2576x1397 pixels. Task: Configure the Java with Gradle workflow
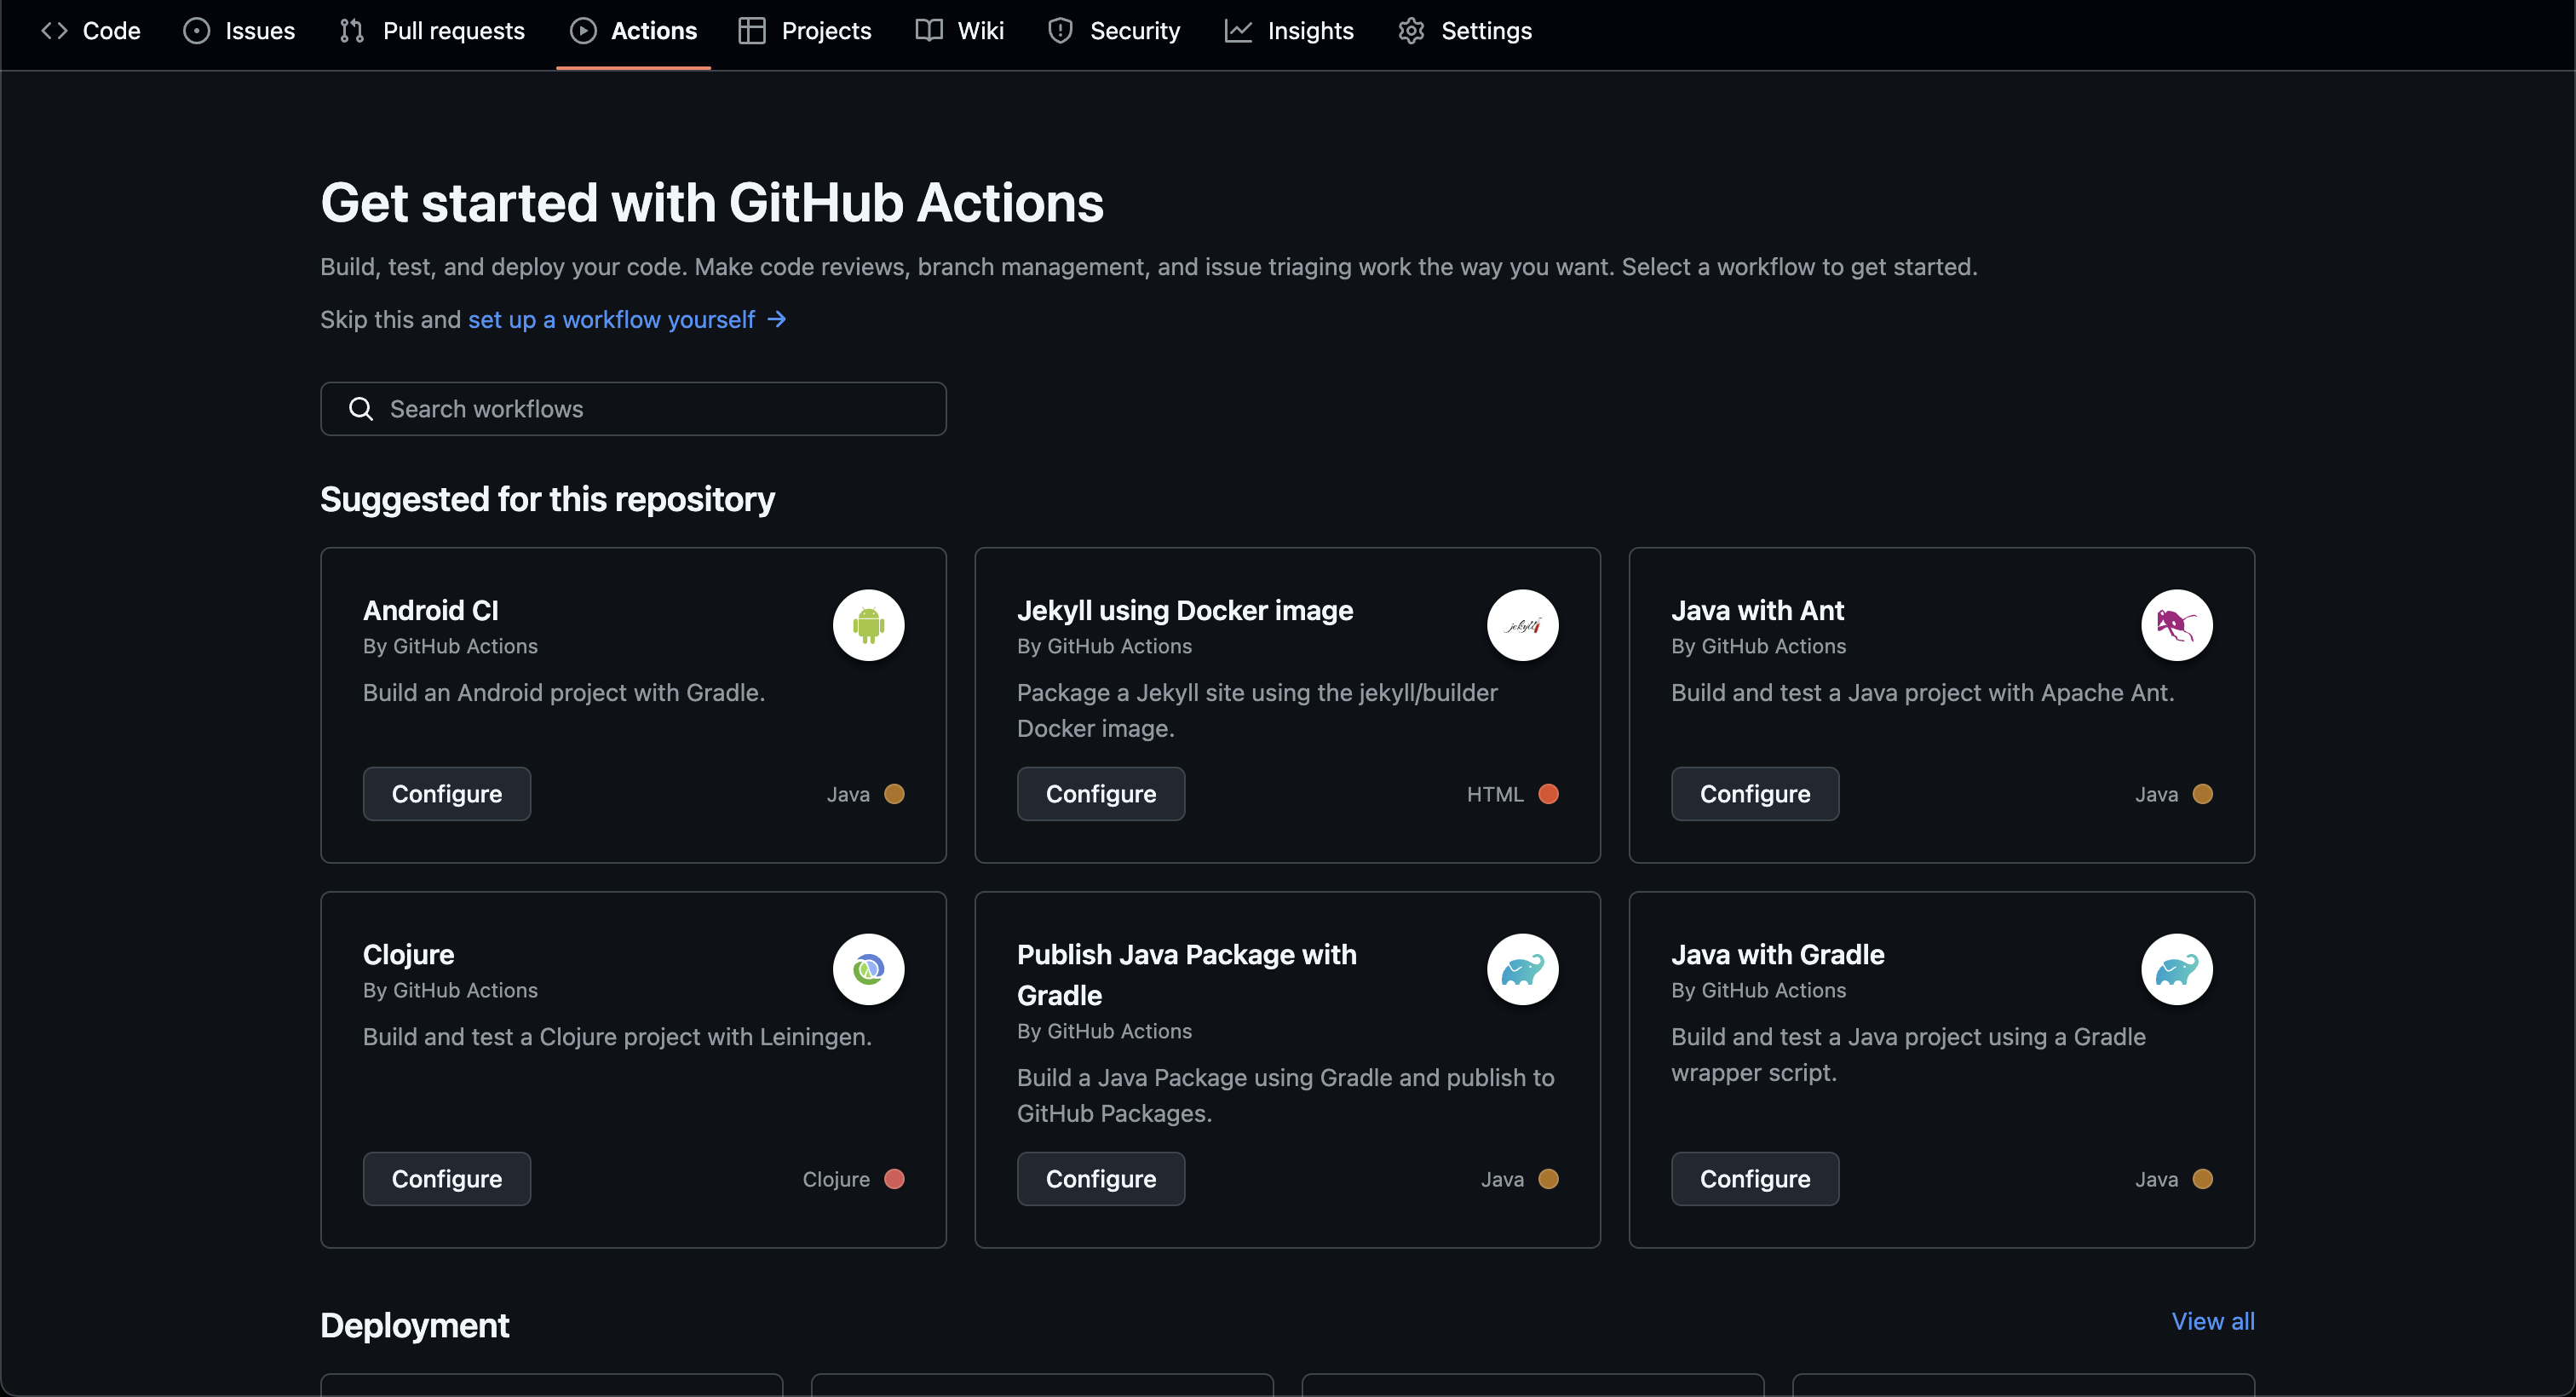tap(1754, 1179)
